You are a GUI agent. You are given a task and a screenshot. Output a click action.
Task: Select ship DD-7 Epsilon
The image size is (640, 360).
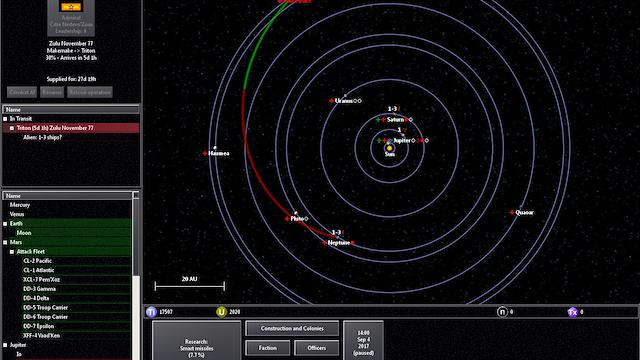(x=38, y=327)
